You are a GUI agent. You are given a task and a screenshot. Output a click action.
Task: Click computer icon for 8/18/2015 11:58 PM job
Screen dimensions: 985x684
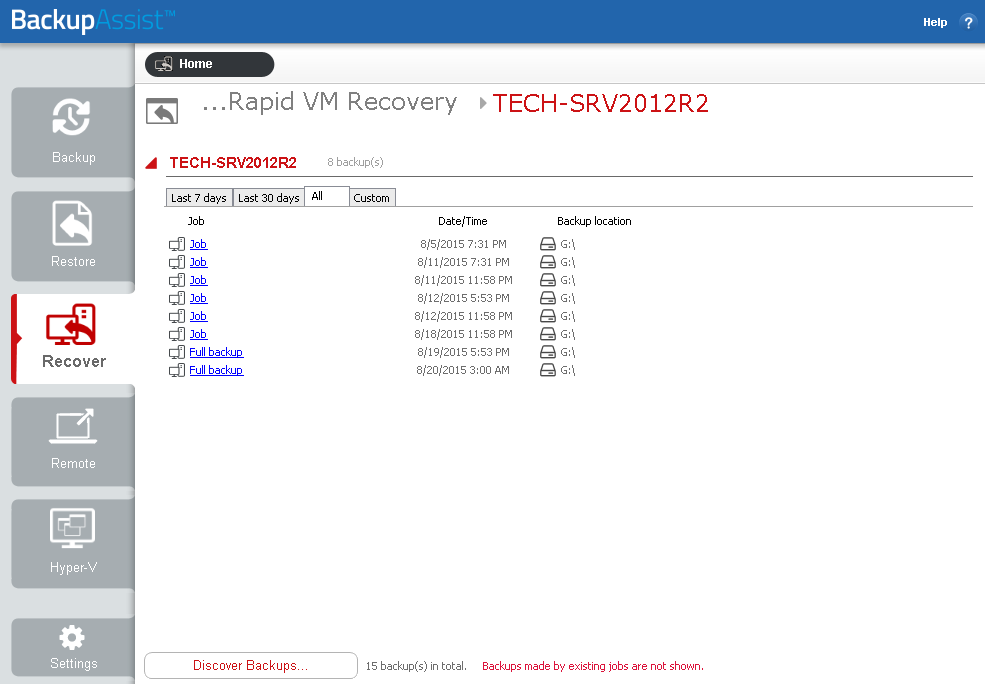[177, 334]
